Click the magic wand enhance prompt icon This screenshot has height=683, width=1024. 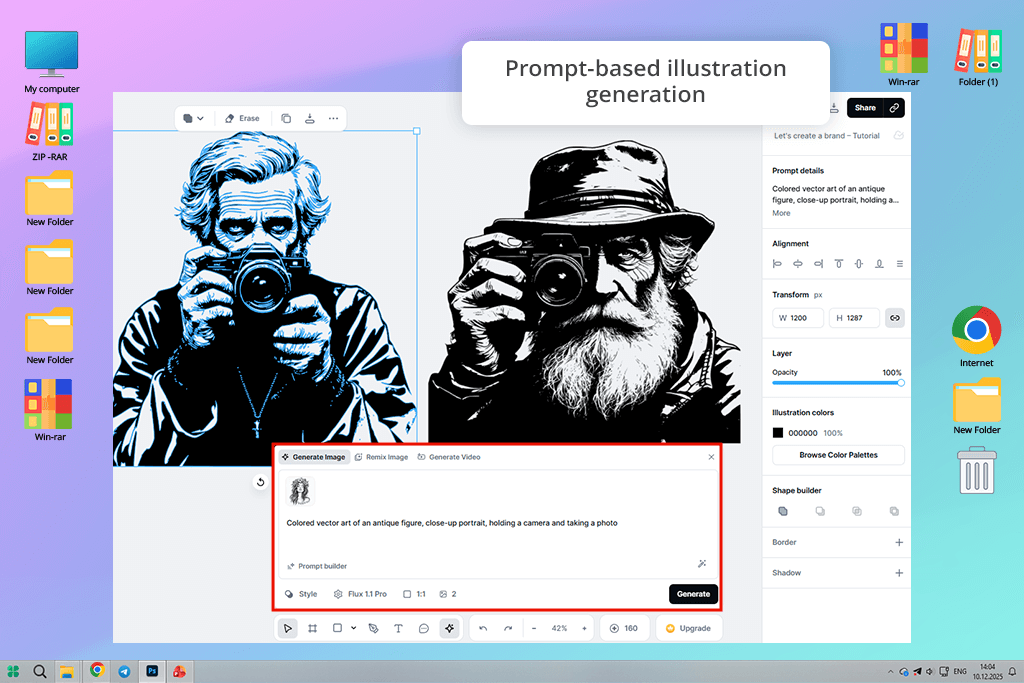pos(702,564)
